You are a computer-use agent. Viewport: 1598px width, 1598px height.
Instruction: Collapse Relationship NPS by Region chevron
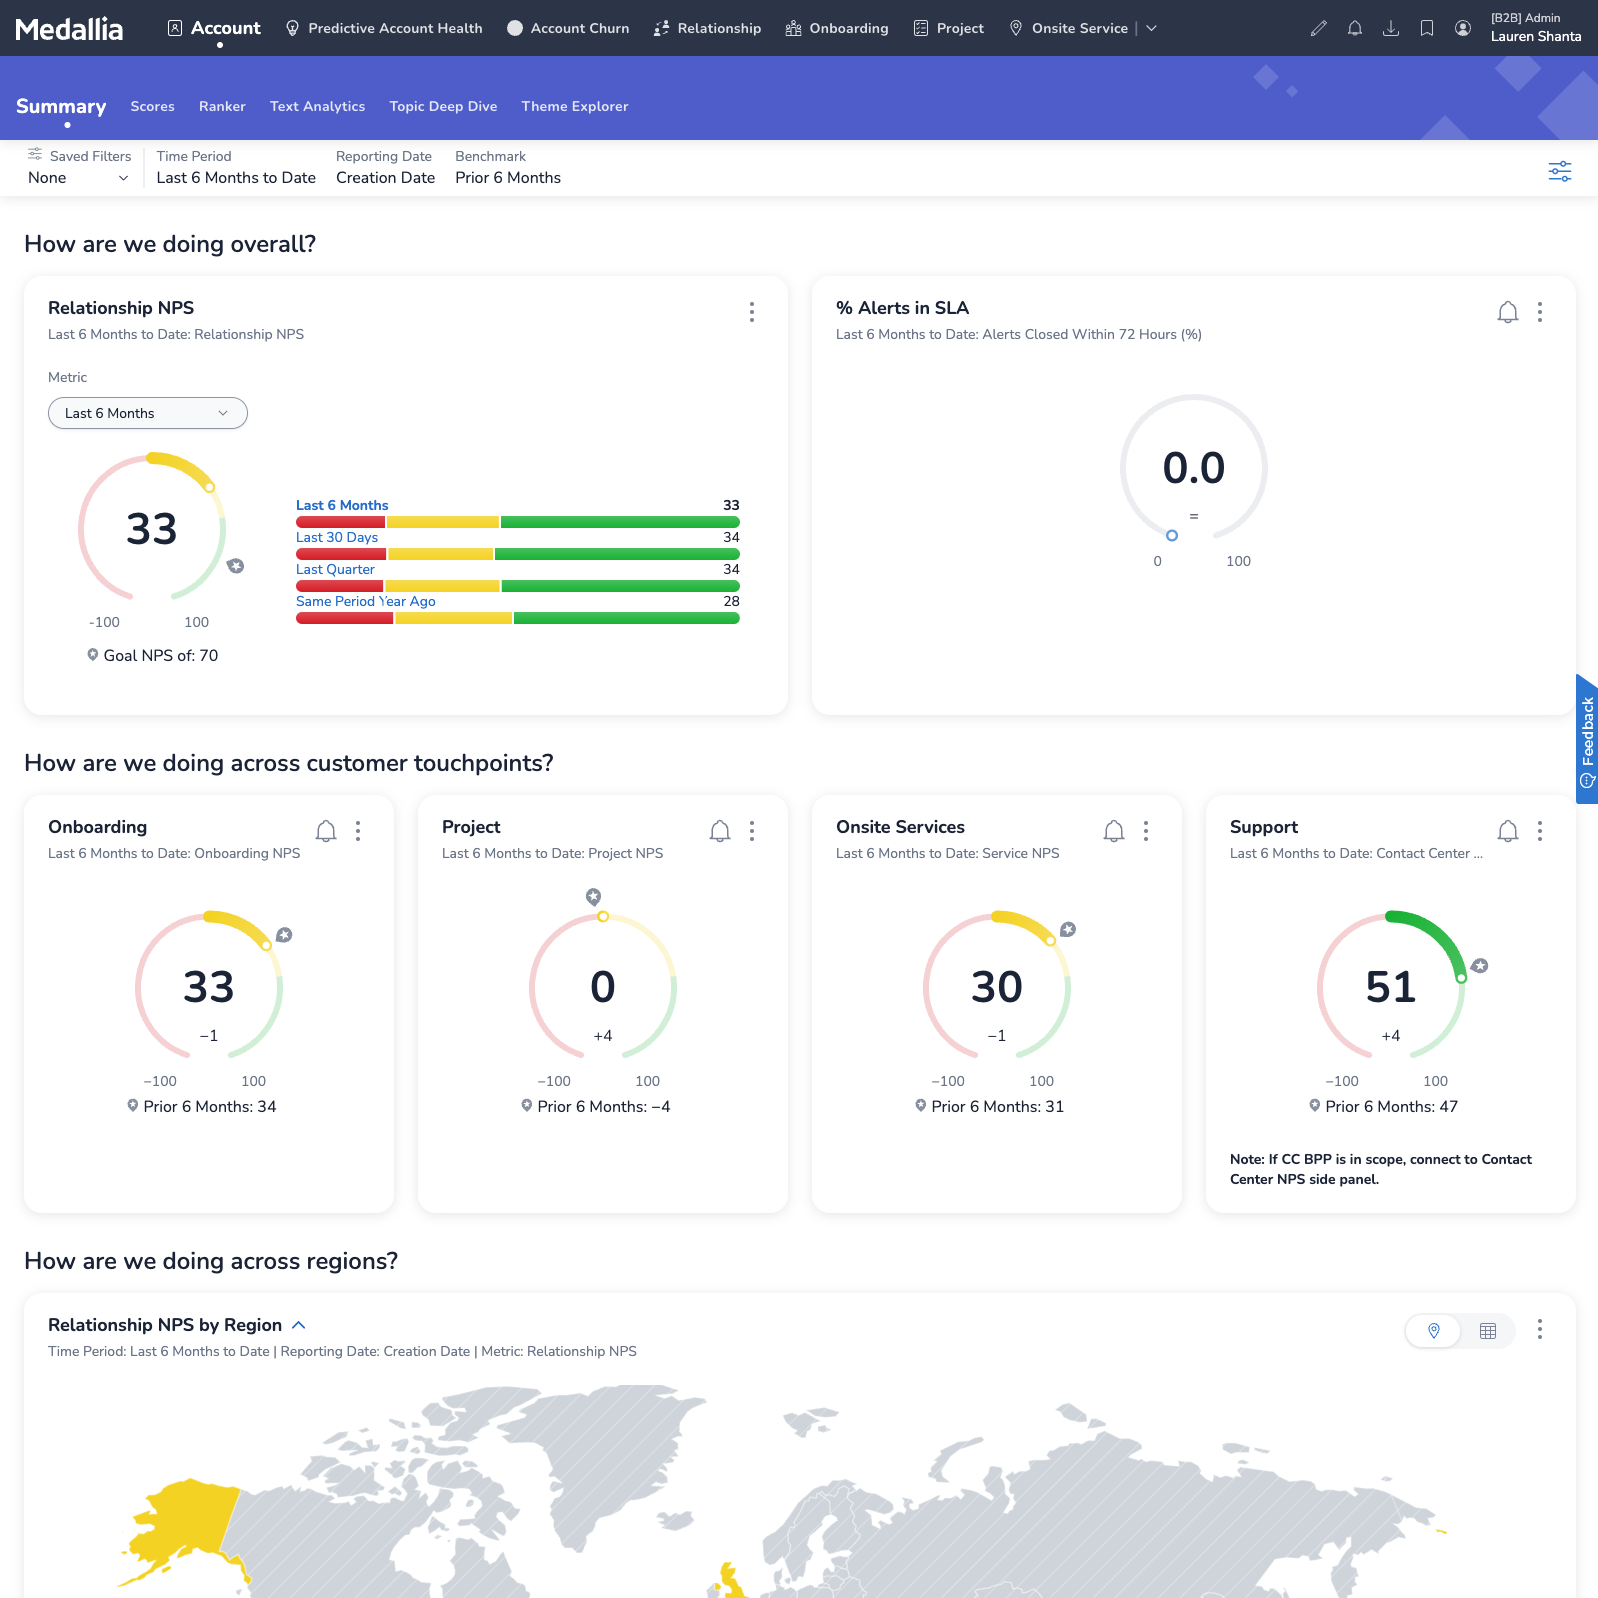[298, 1325]
